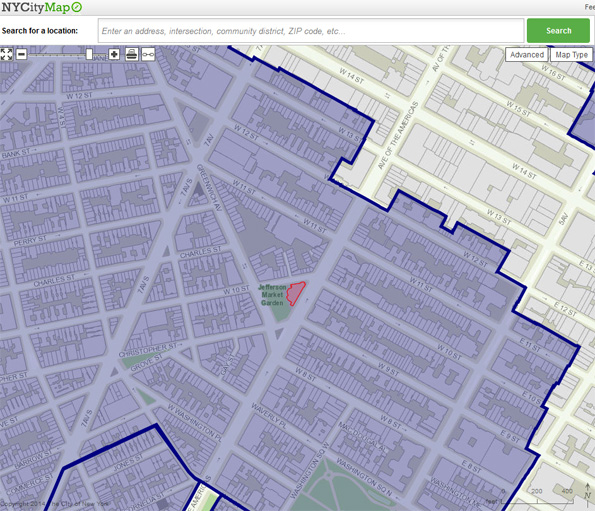This screenshot has height=511, width=595.
Task: Zoom out with the minus button
Action: click(22, 54)
